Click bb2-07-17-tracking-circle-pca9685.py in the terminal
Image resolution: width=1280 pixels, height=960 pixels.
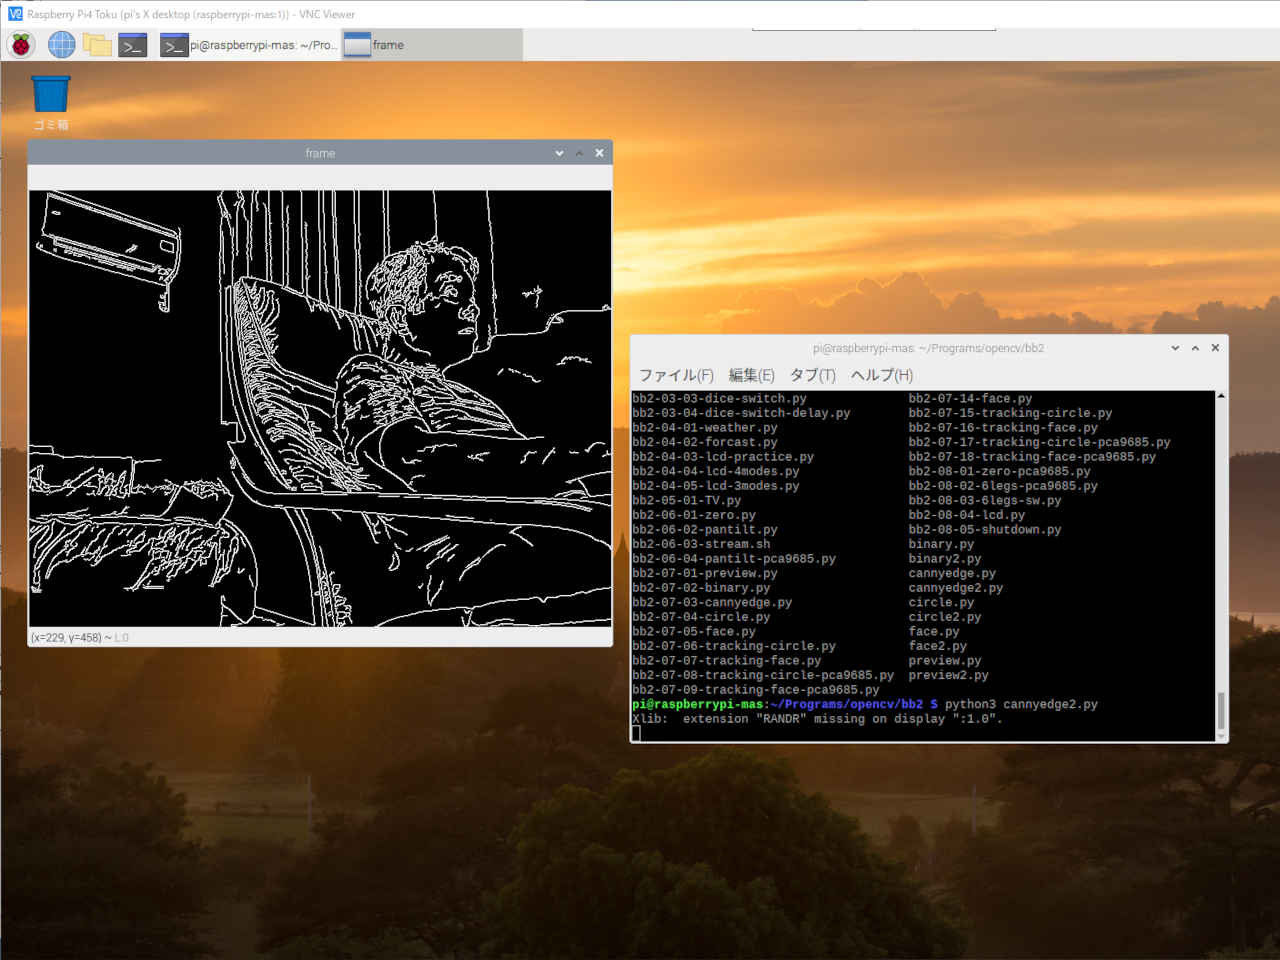1039,442
